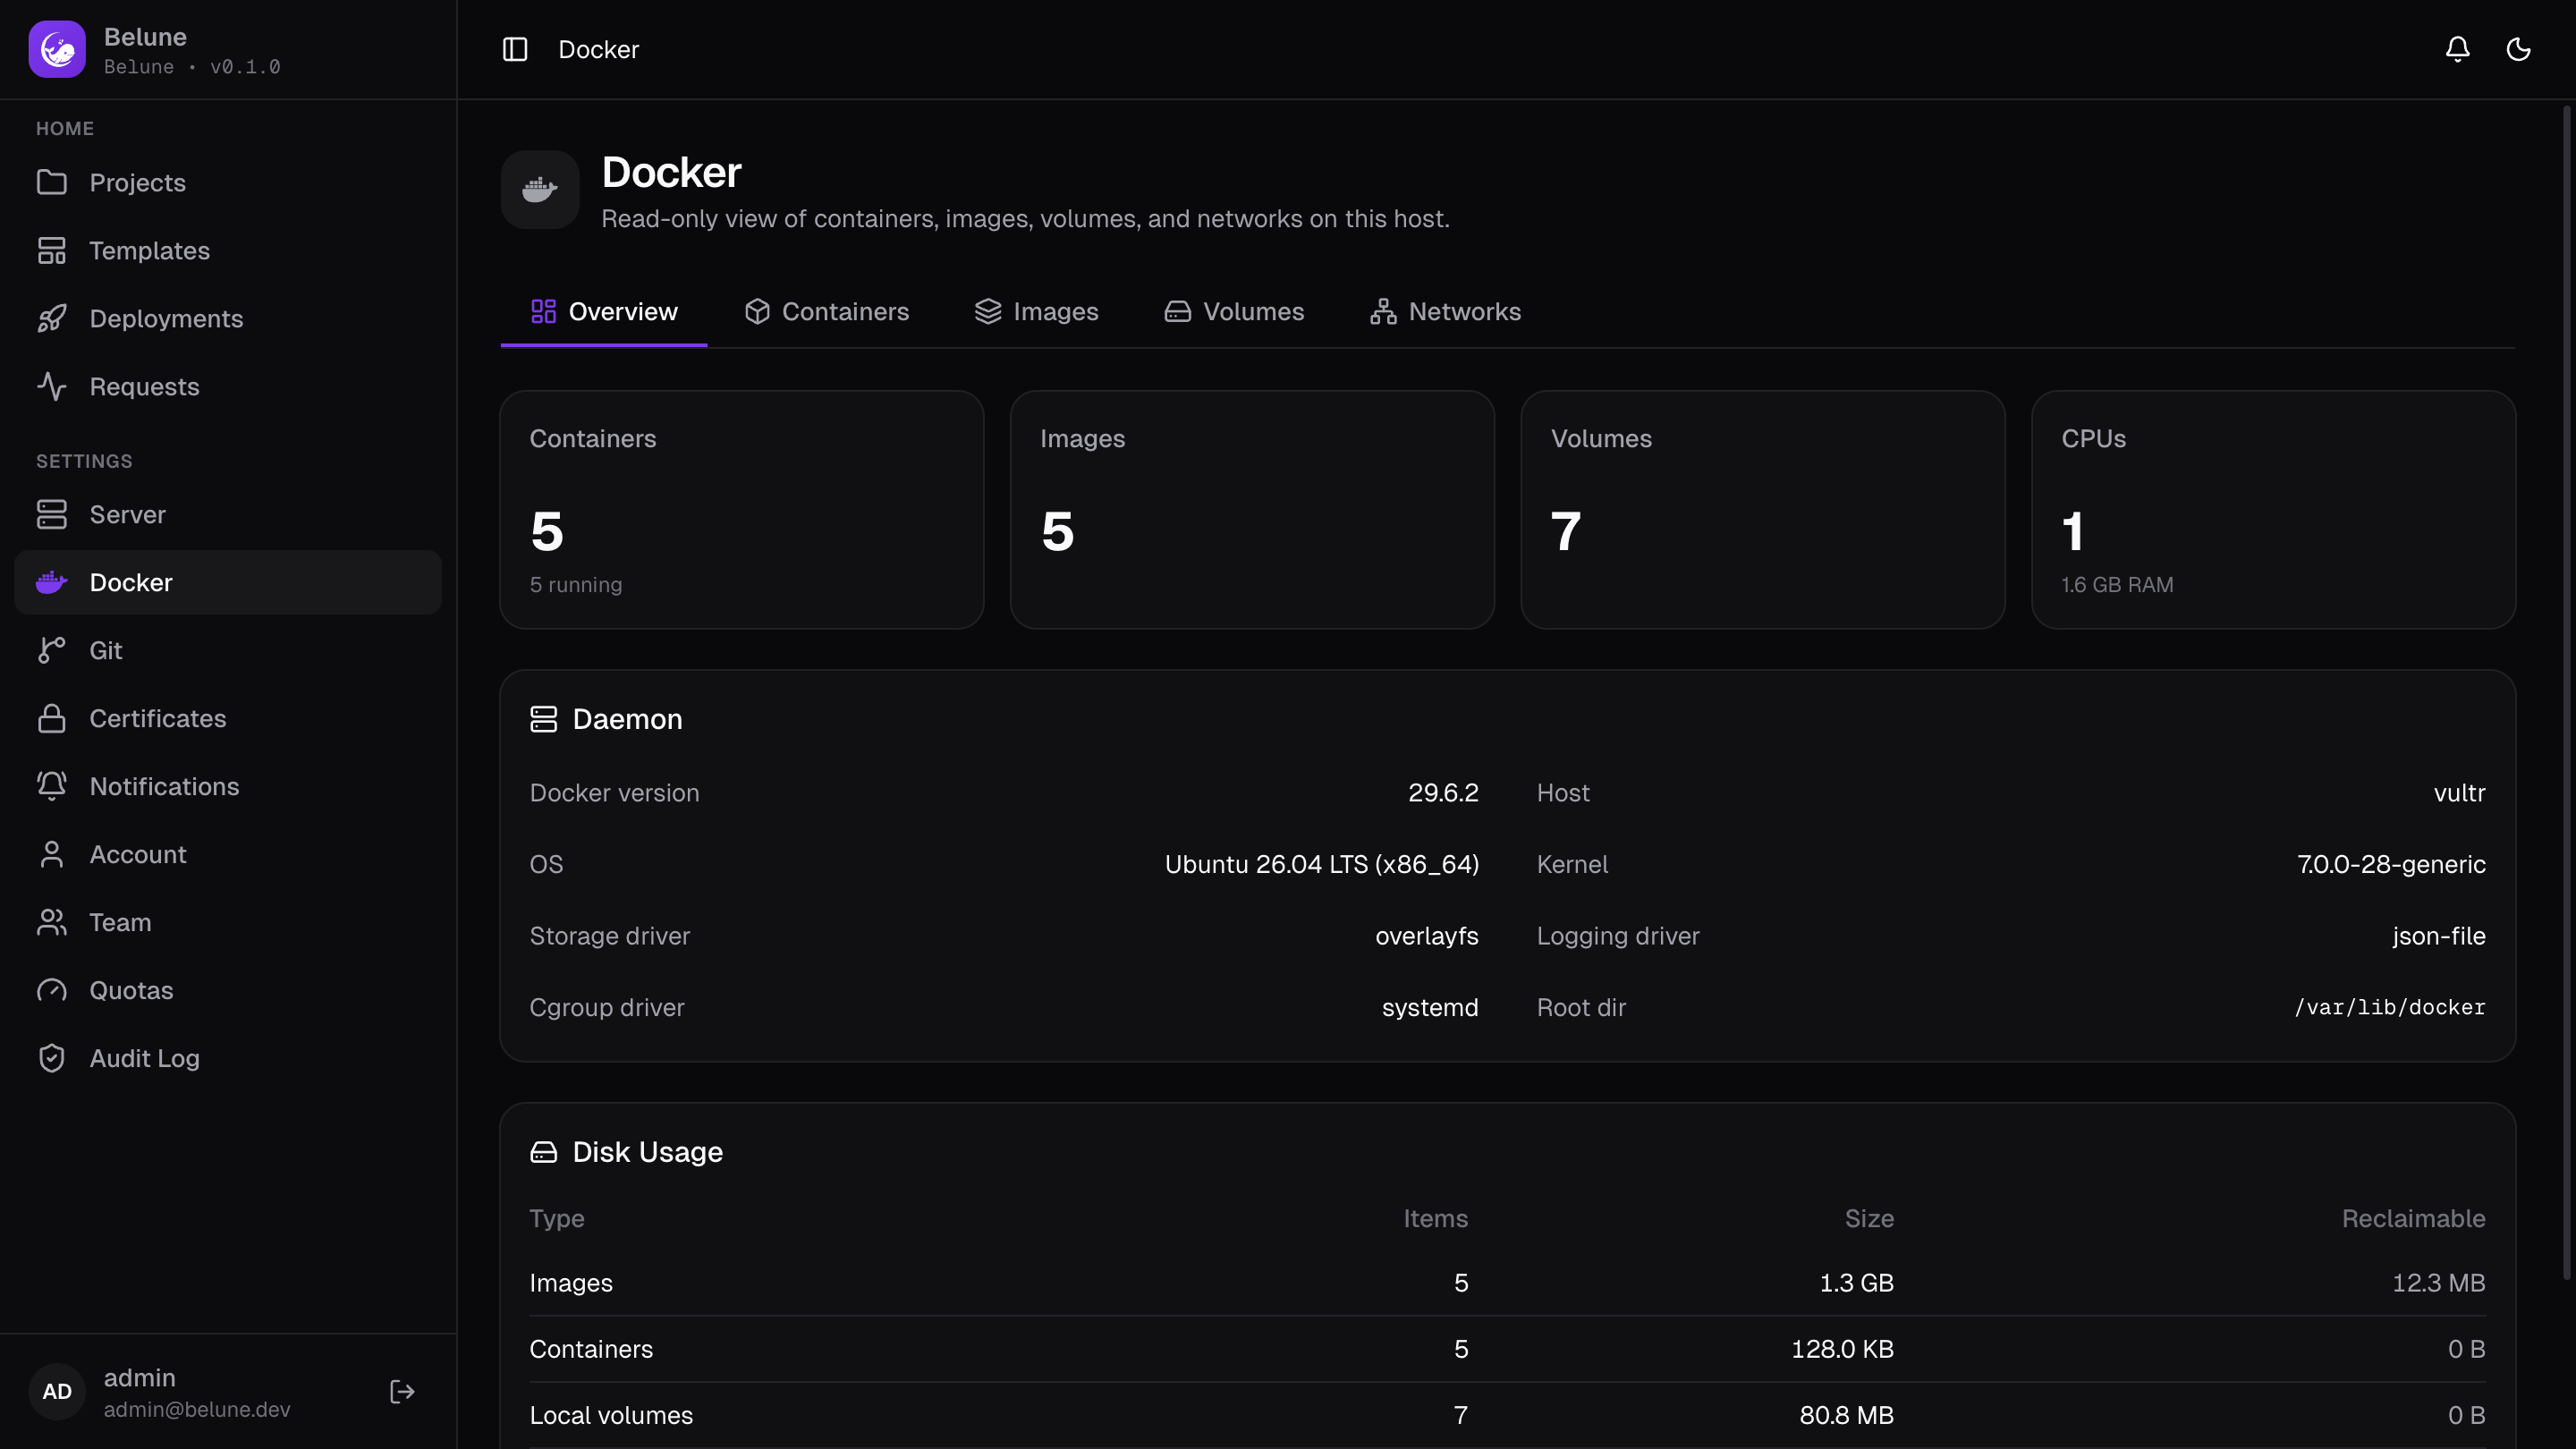Switch to the Volumes tab
This screenshot has width=2576, height=1449.
tap(1234, 312)
